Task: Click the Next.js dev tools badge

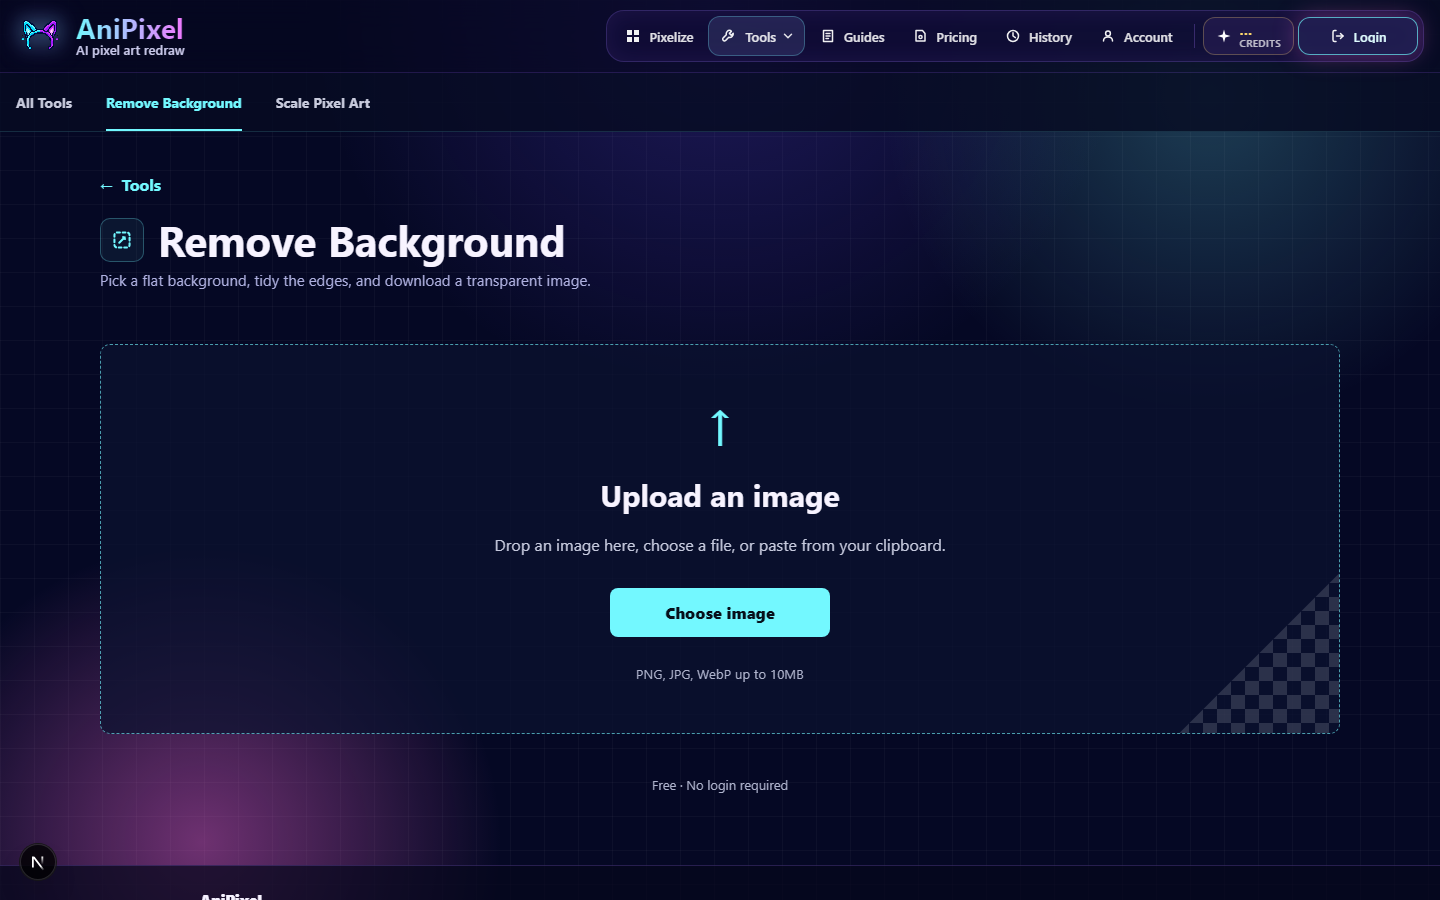Action: click(x=38, y=862)
